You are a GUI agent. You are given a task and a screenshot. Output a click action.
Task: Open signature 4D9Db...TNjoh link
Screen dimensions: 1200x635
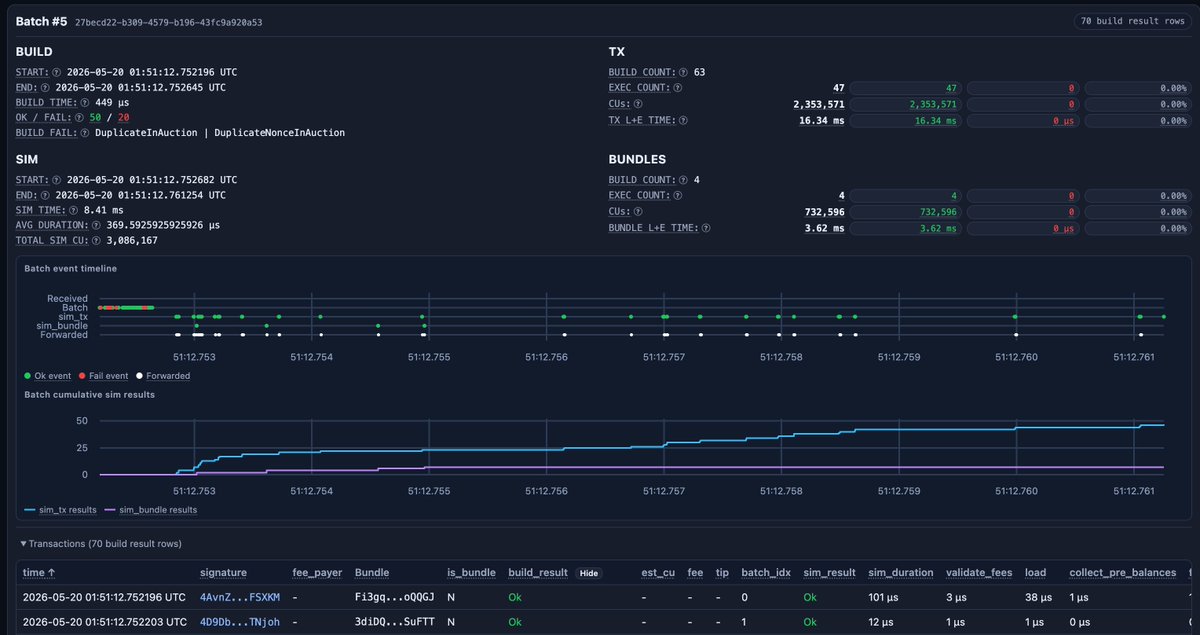pos(240,621)
